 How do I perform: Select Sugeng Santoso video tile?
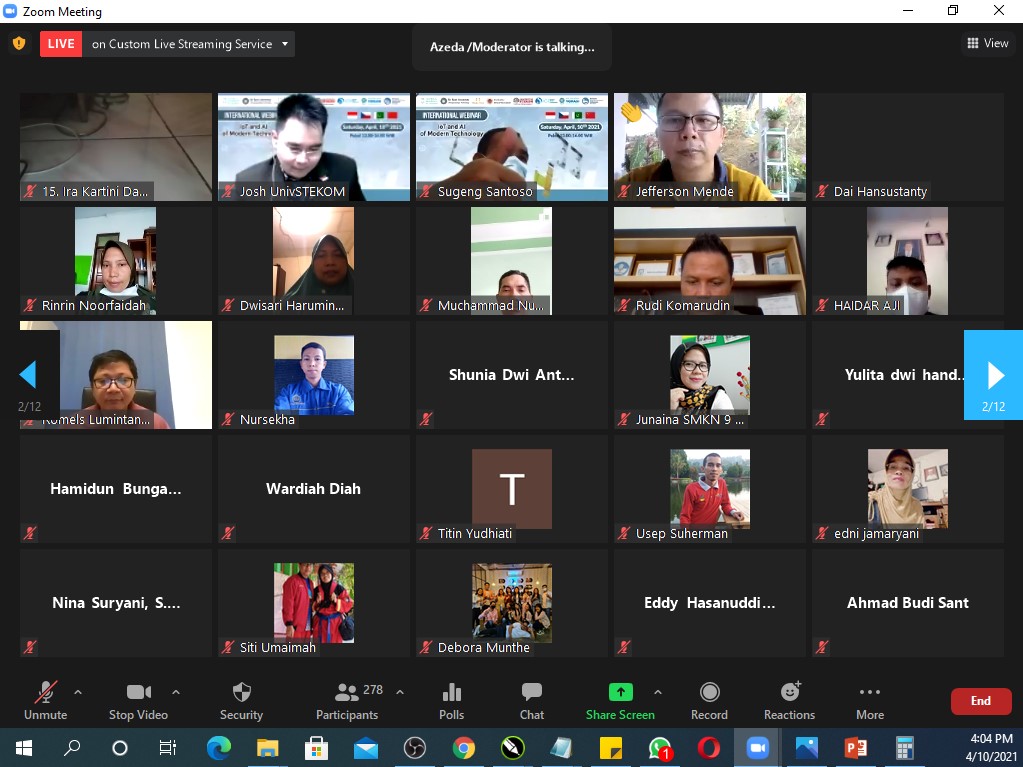[x=512, y=147]
